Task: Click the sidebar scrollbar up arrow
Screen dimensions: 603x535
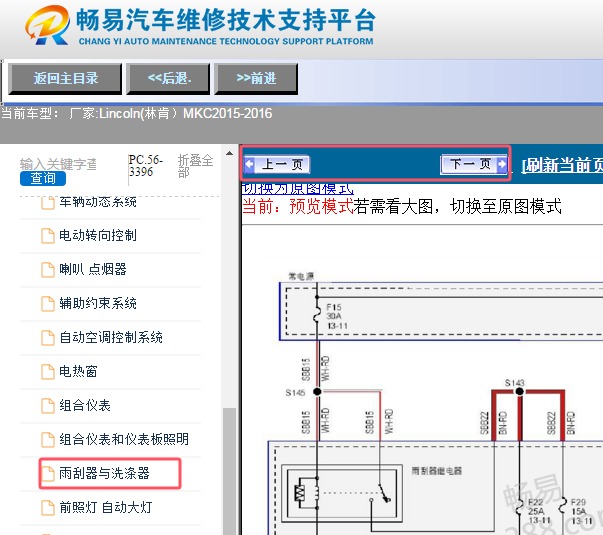Action: [230, 153]
